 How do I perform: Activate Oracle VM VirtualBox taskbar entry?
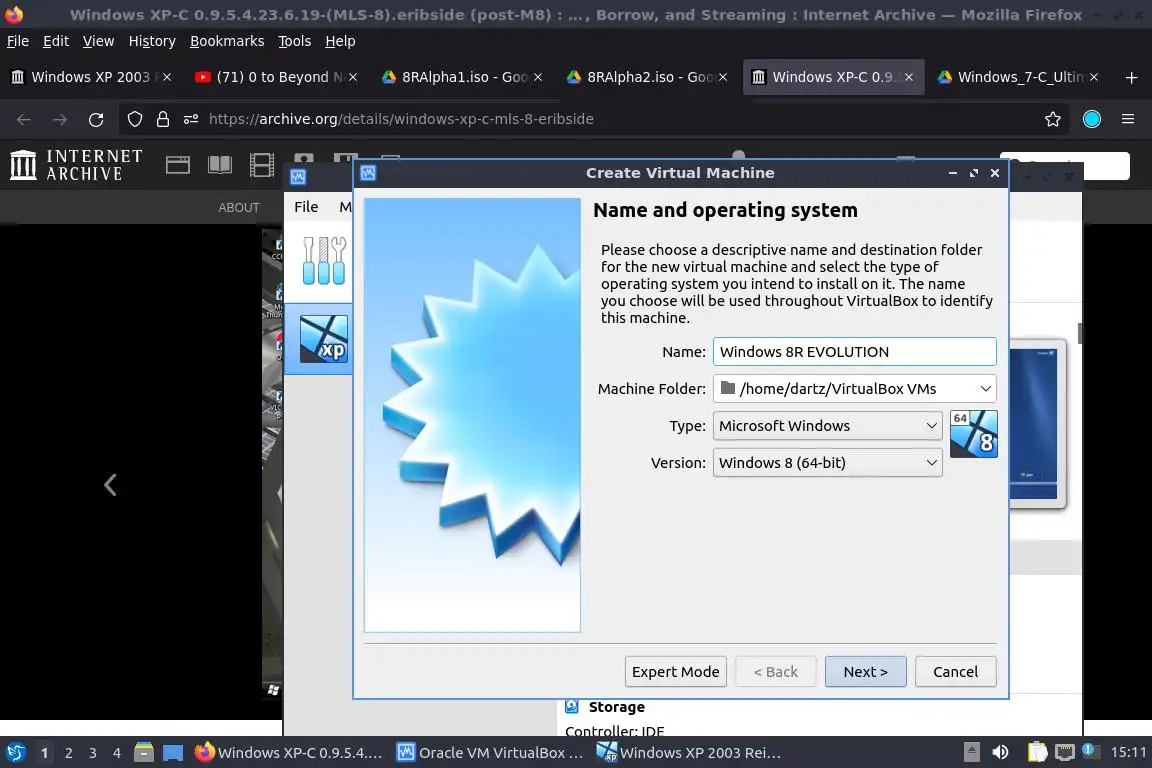tap(490, 753)
